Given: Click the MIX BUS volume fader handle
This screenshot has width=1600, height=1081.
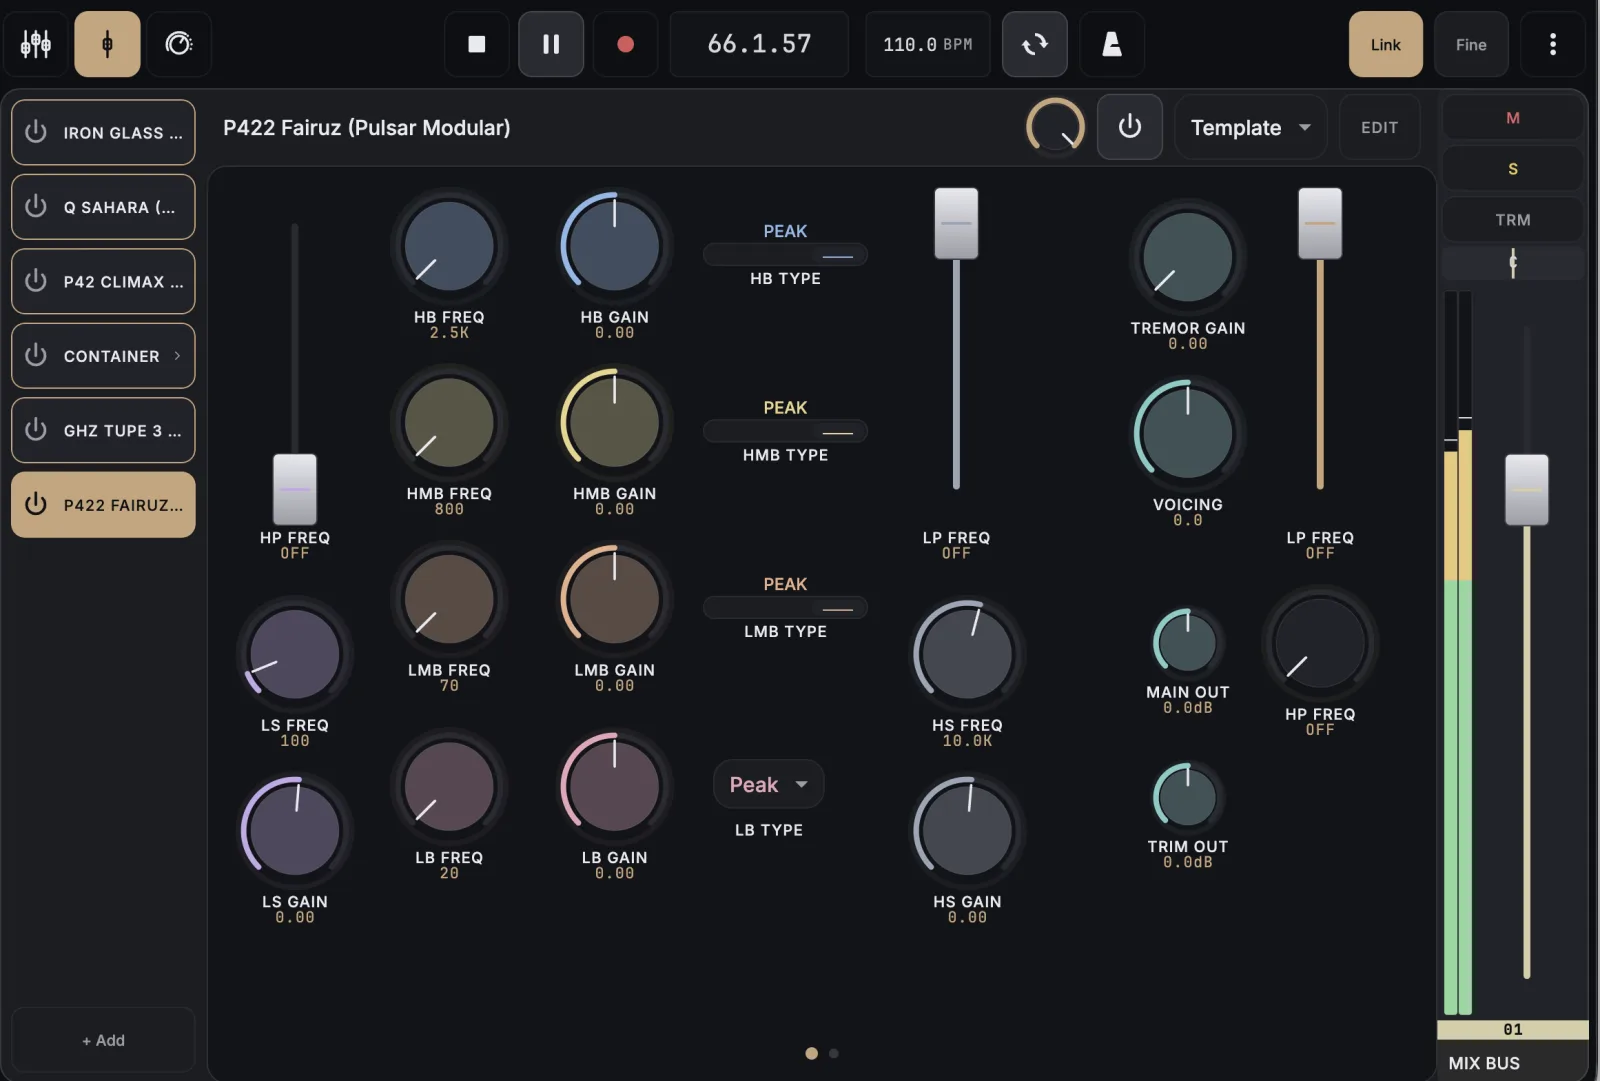Looking at the screenshot, I should click(1527, 489).
